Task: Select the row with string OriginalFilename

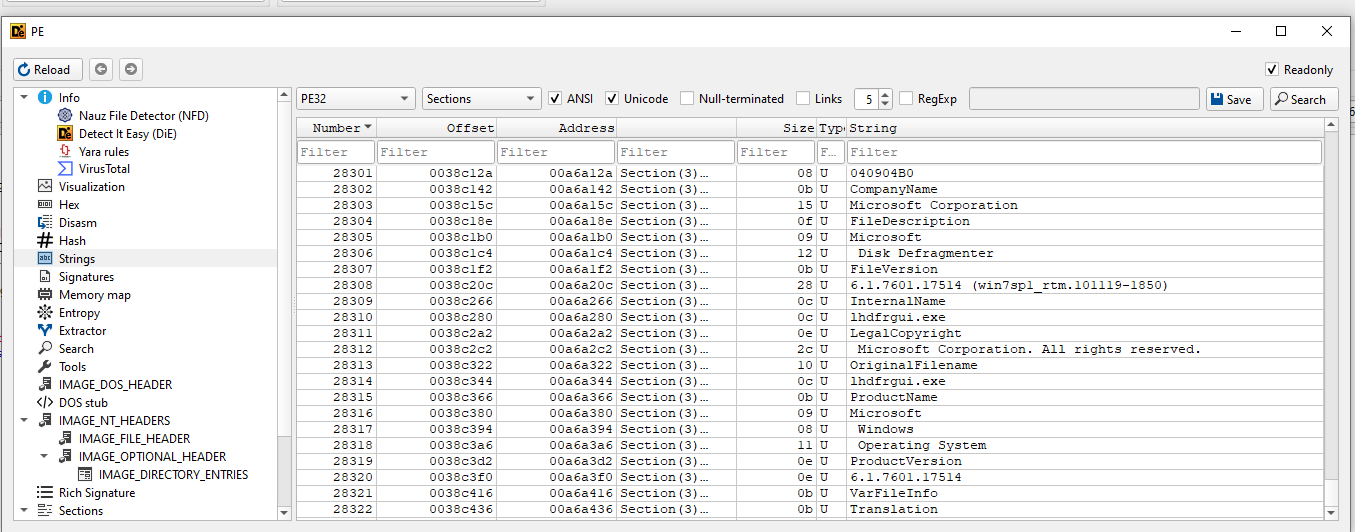Action: coord(809,365)
